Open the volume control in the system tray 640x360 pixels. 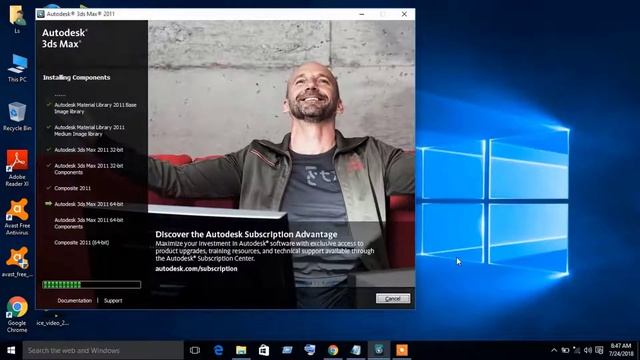(588, 350)
